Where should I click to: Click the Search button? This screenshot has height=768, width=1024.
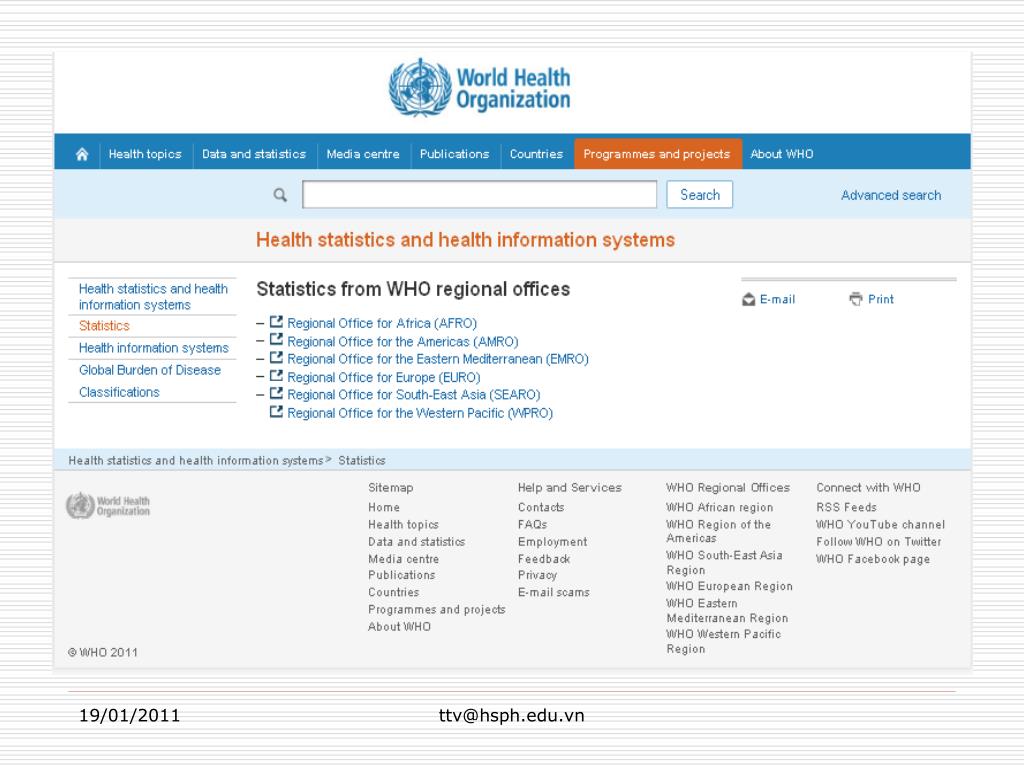pos(699,195)
